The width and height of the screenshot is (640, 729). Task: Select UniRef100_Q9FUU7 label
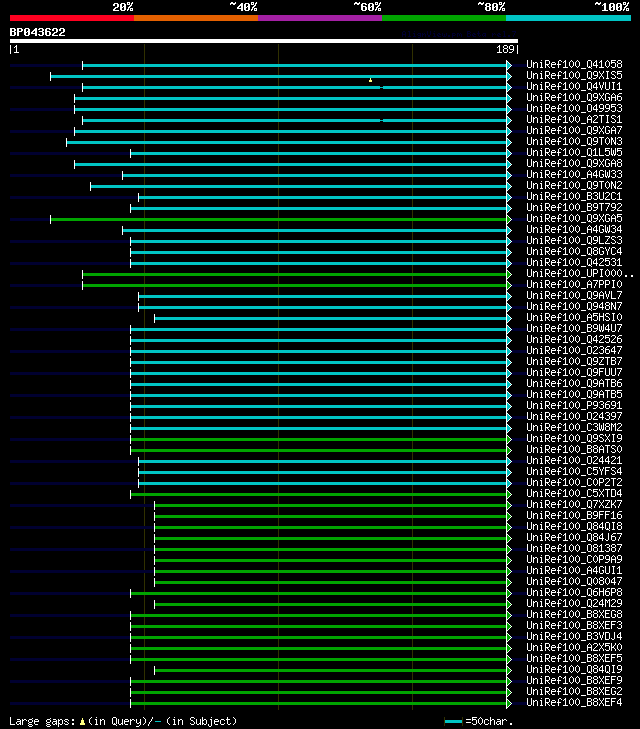pos(574,372)
